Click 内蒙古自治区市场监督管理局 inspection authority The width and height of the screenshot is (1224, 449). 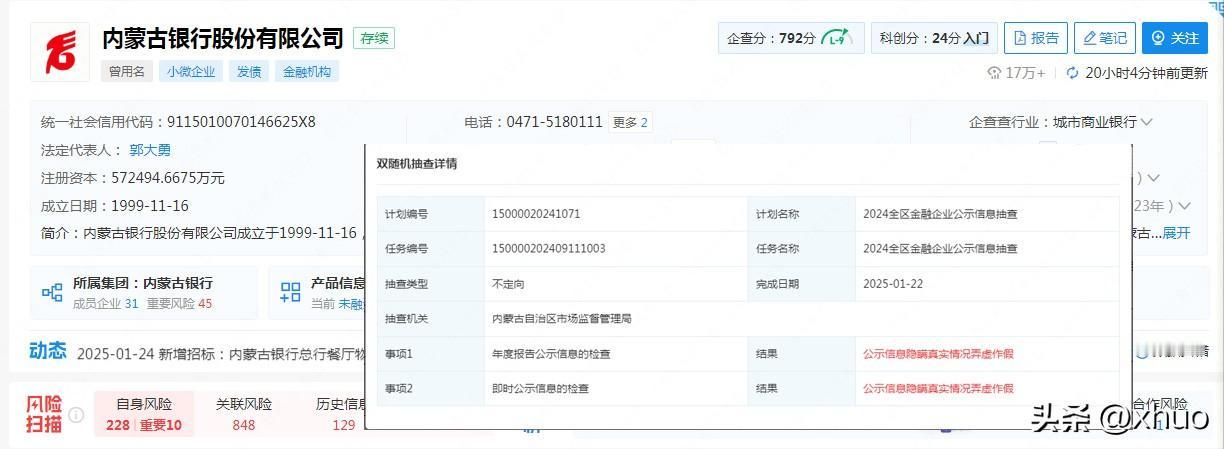tap(561, 319)
